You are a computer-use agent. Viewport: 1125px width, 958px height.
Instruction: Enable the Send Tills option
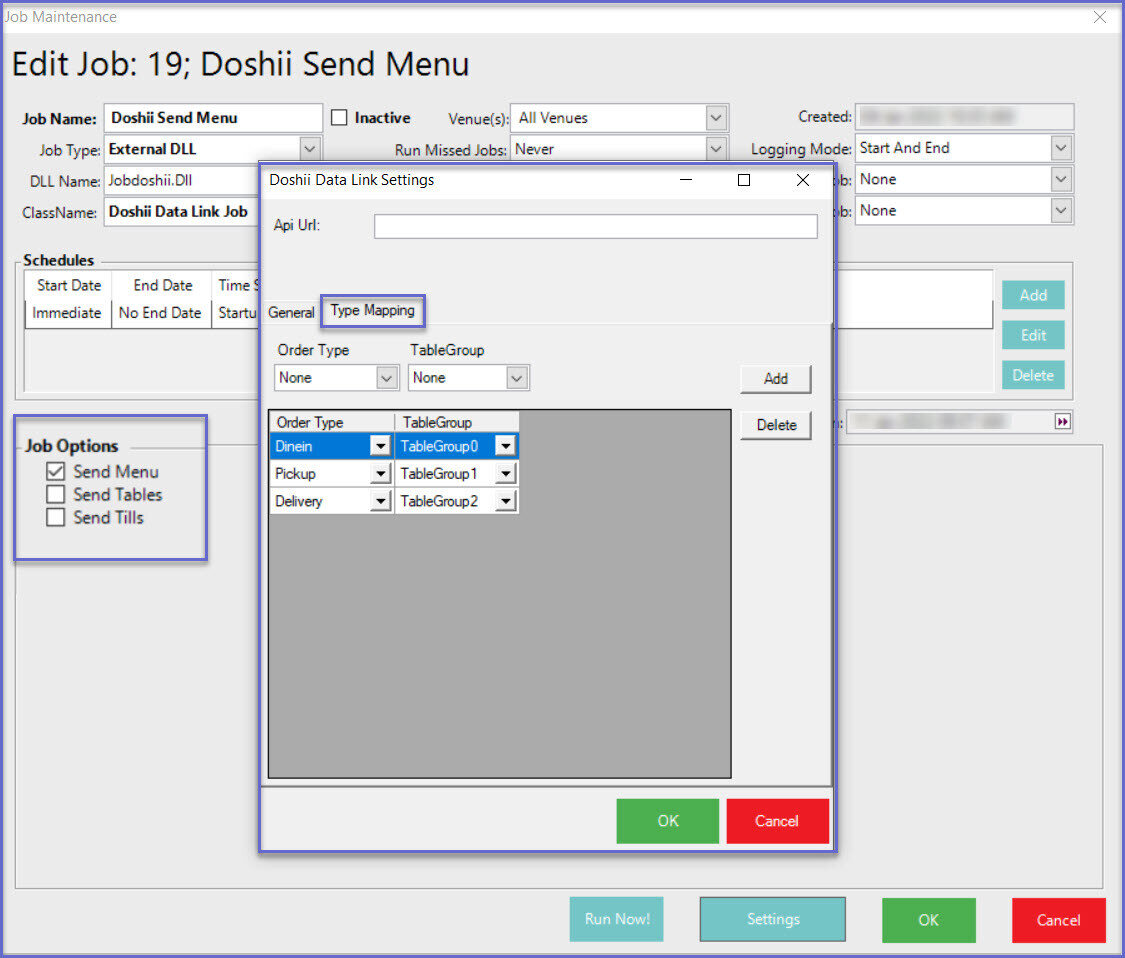pos(55,517)
